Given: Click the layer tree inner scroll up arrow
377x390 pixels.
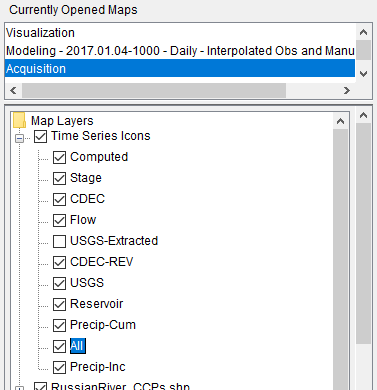Looking at the screenshot, I should pyautogui.click(x=340, y=121).
